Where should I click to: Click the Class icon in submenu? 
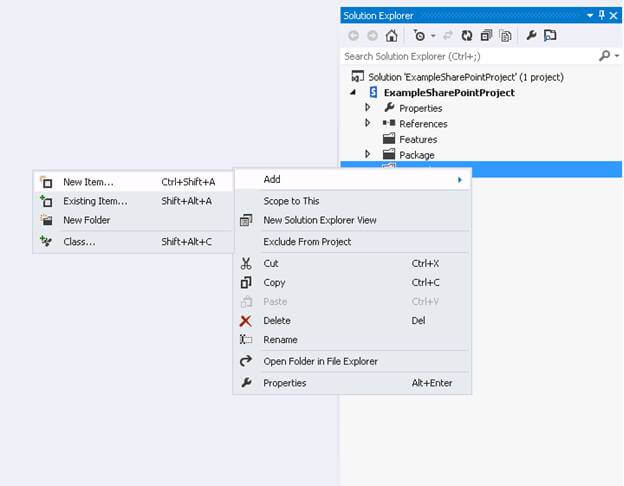(x=46, y=241)
